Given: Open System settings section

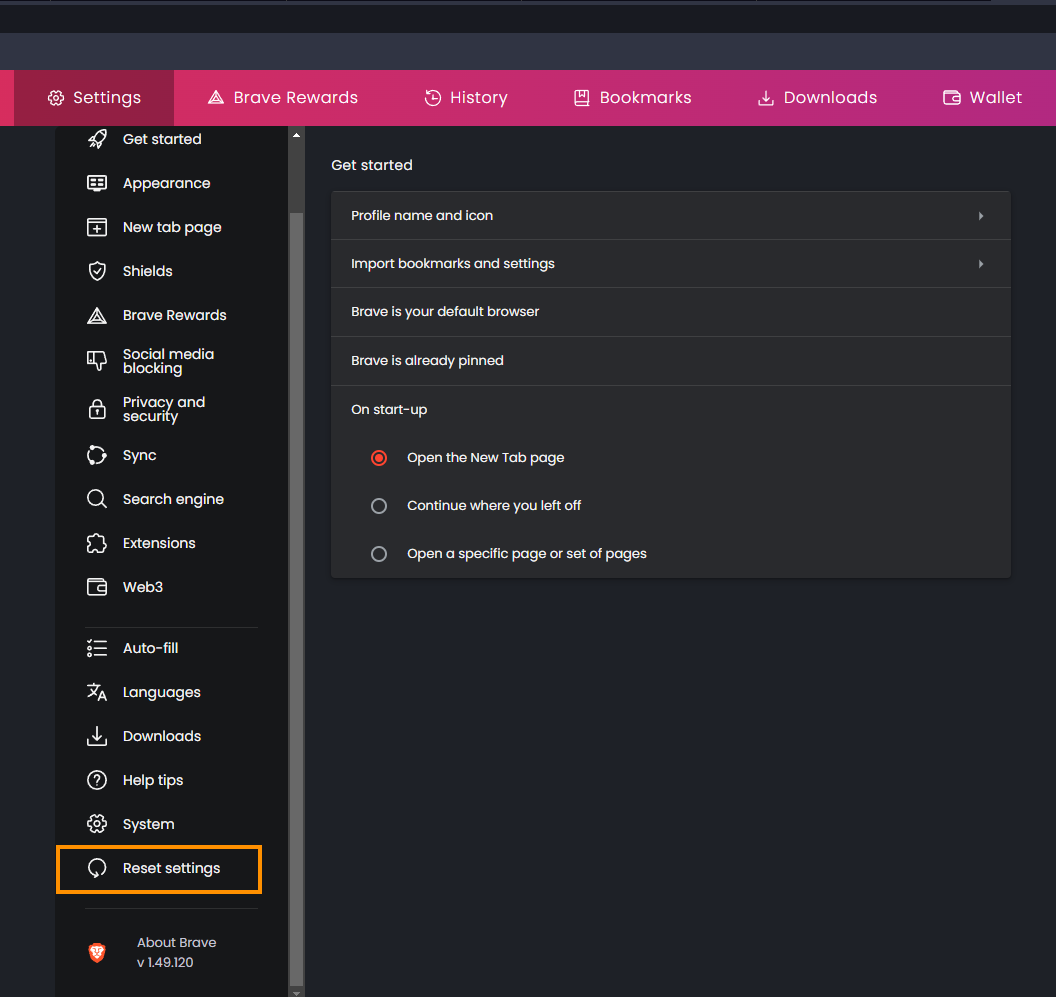Looking at the screenshot, I should point(148,825).
